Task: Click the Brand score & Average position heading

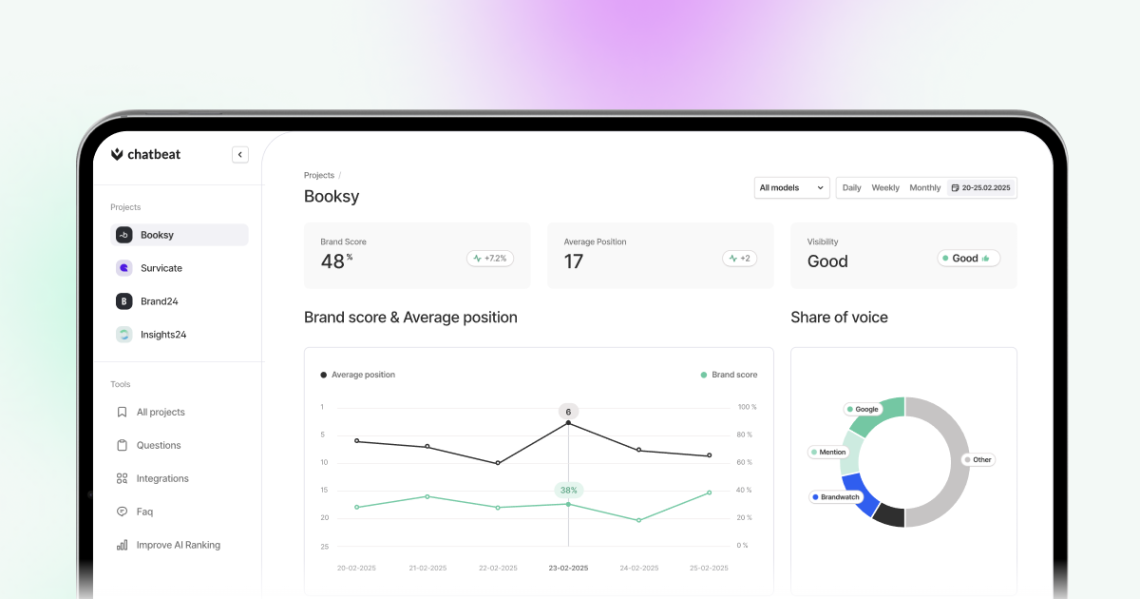Action: tap(411, 317)
